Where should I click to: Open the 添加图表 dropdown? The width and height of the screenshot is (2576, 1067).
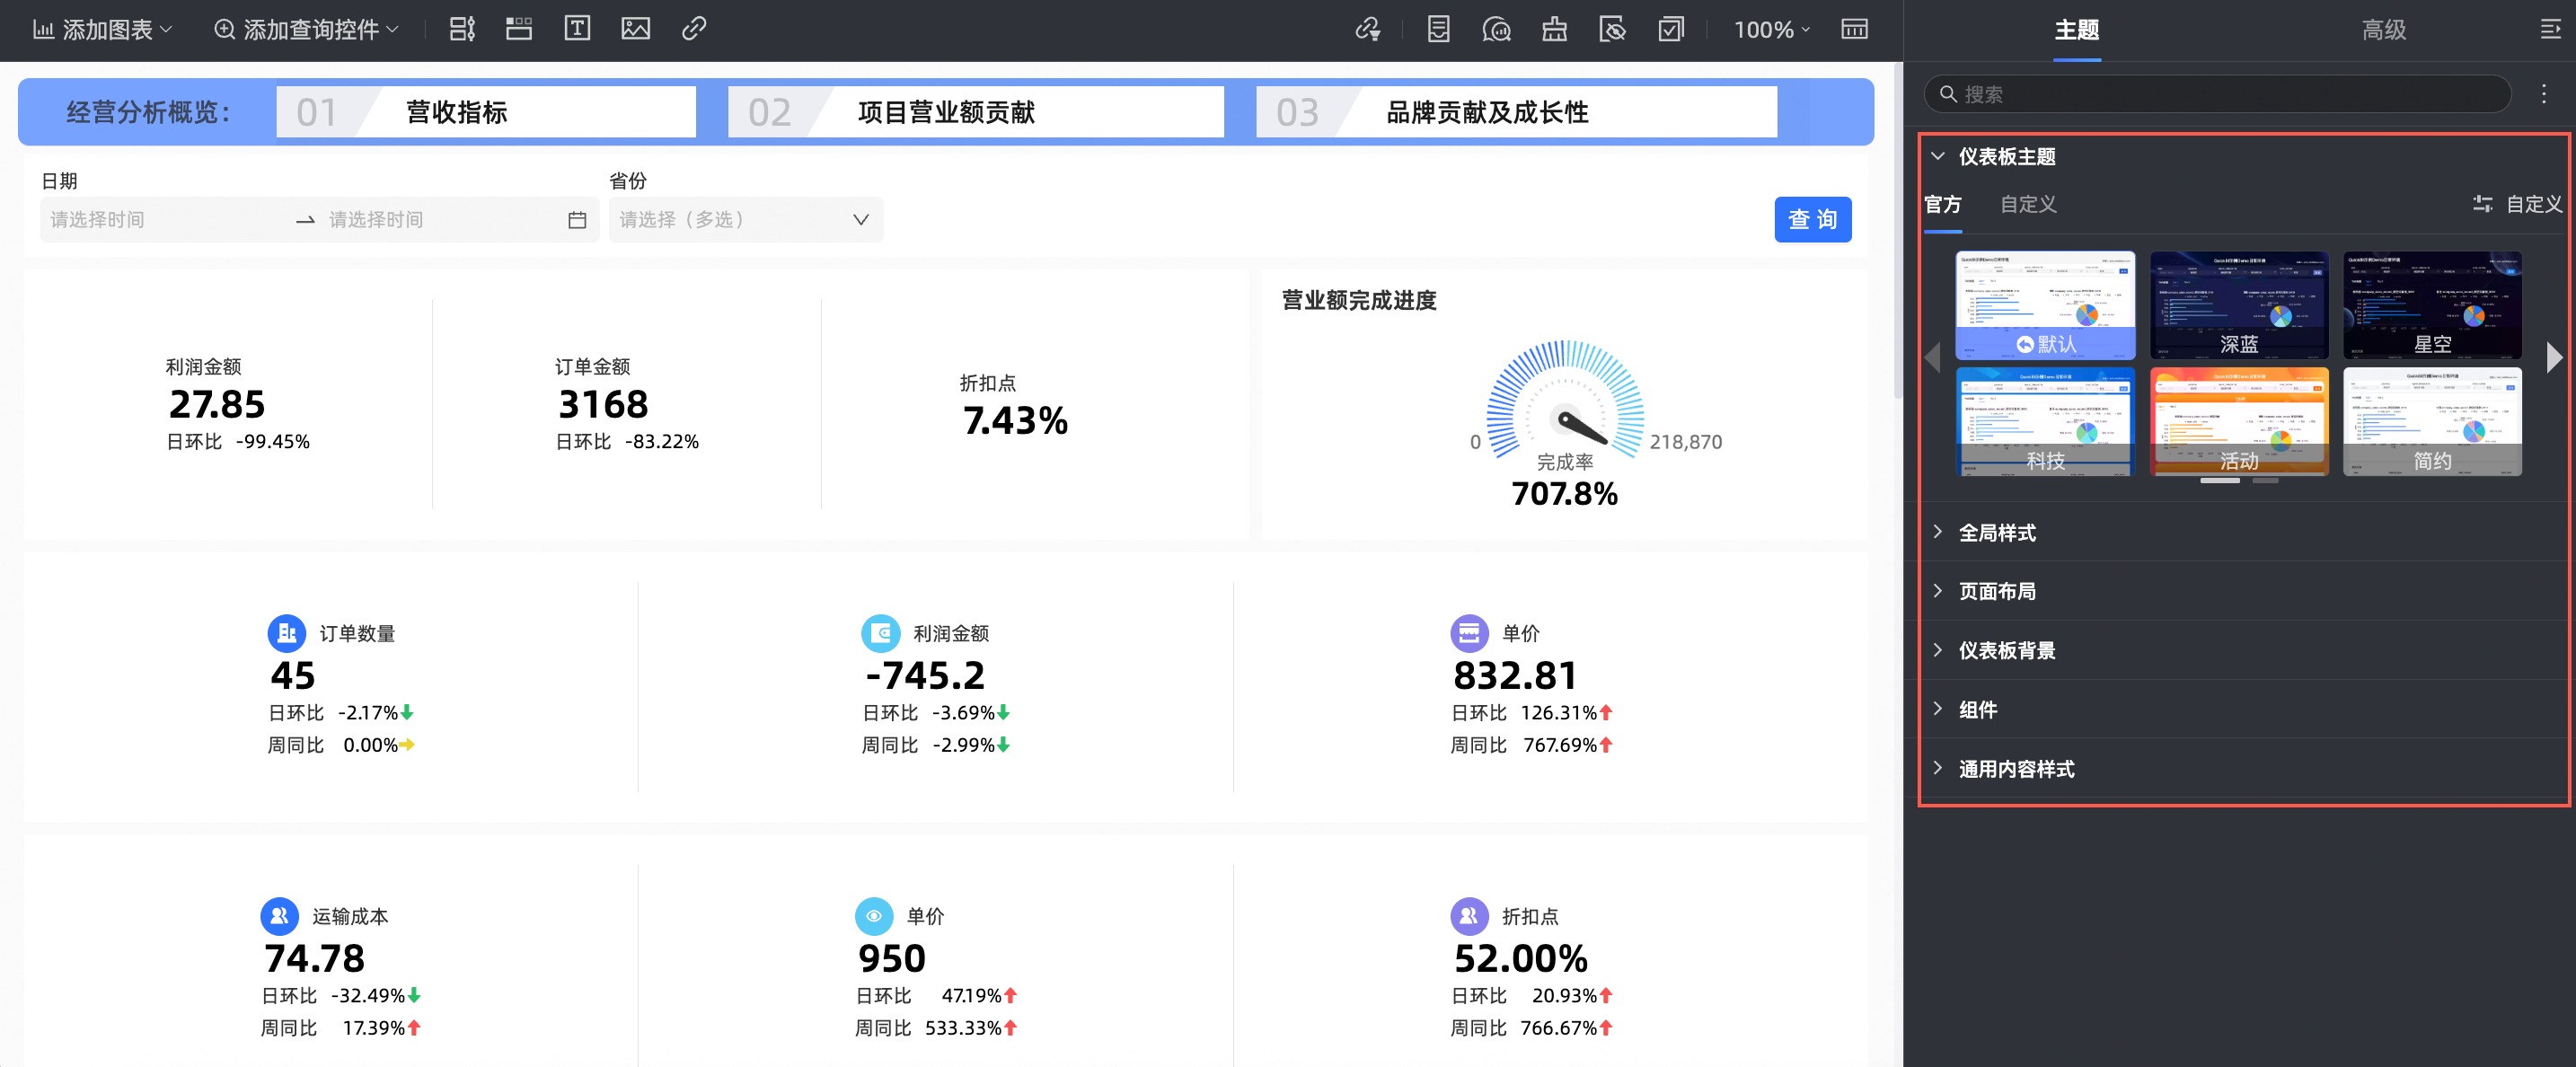pos(103,29)
